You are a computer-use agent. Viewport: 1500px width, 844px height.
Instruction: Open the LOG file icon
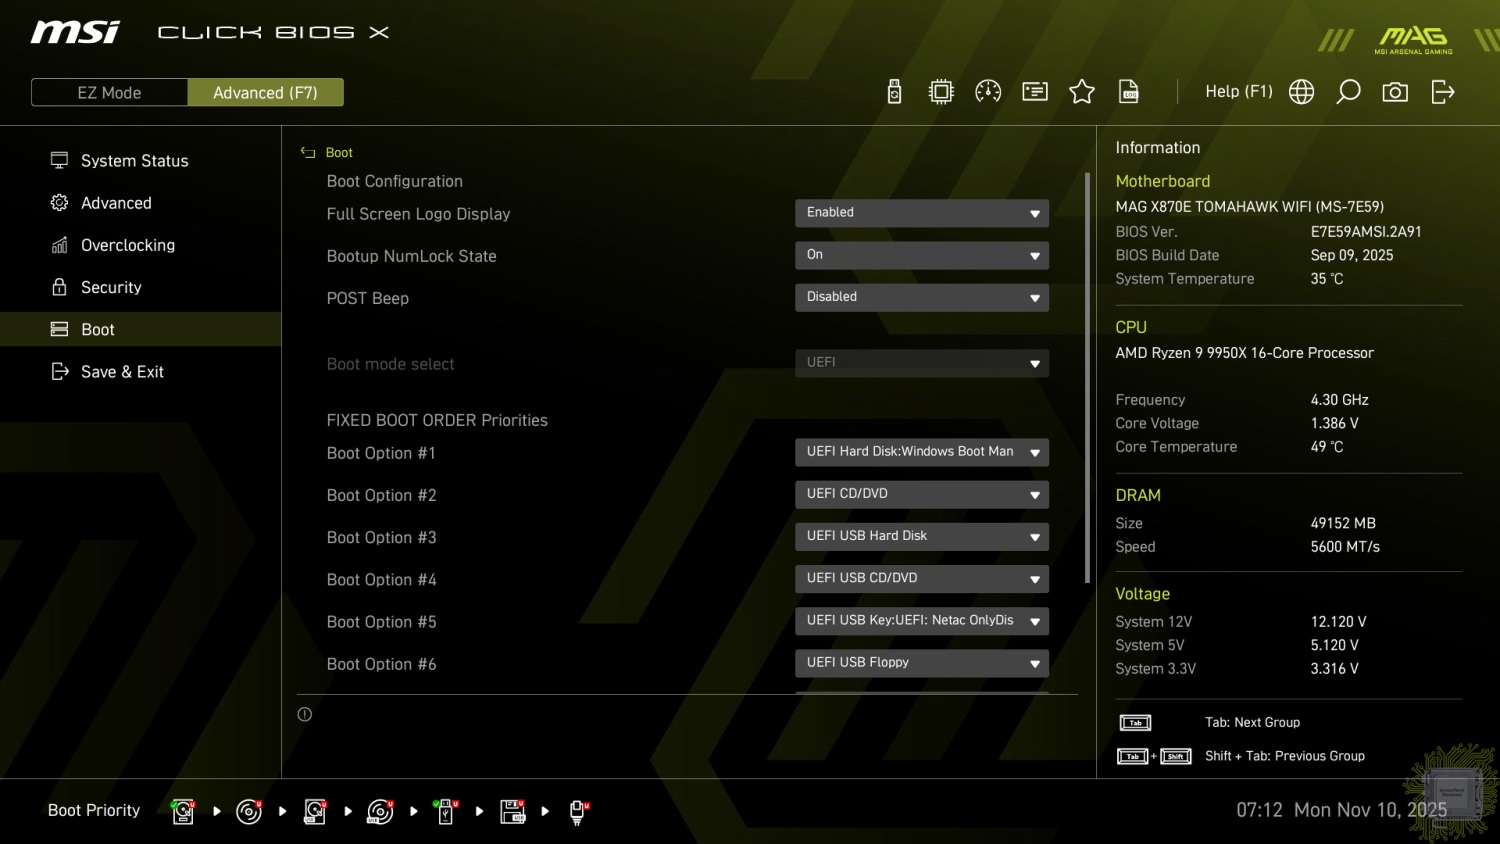(1129, 92)
